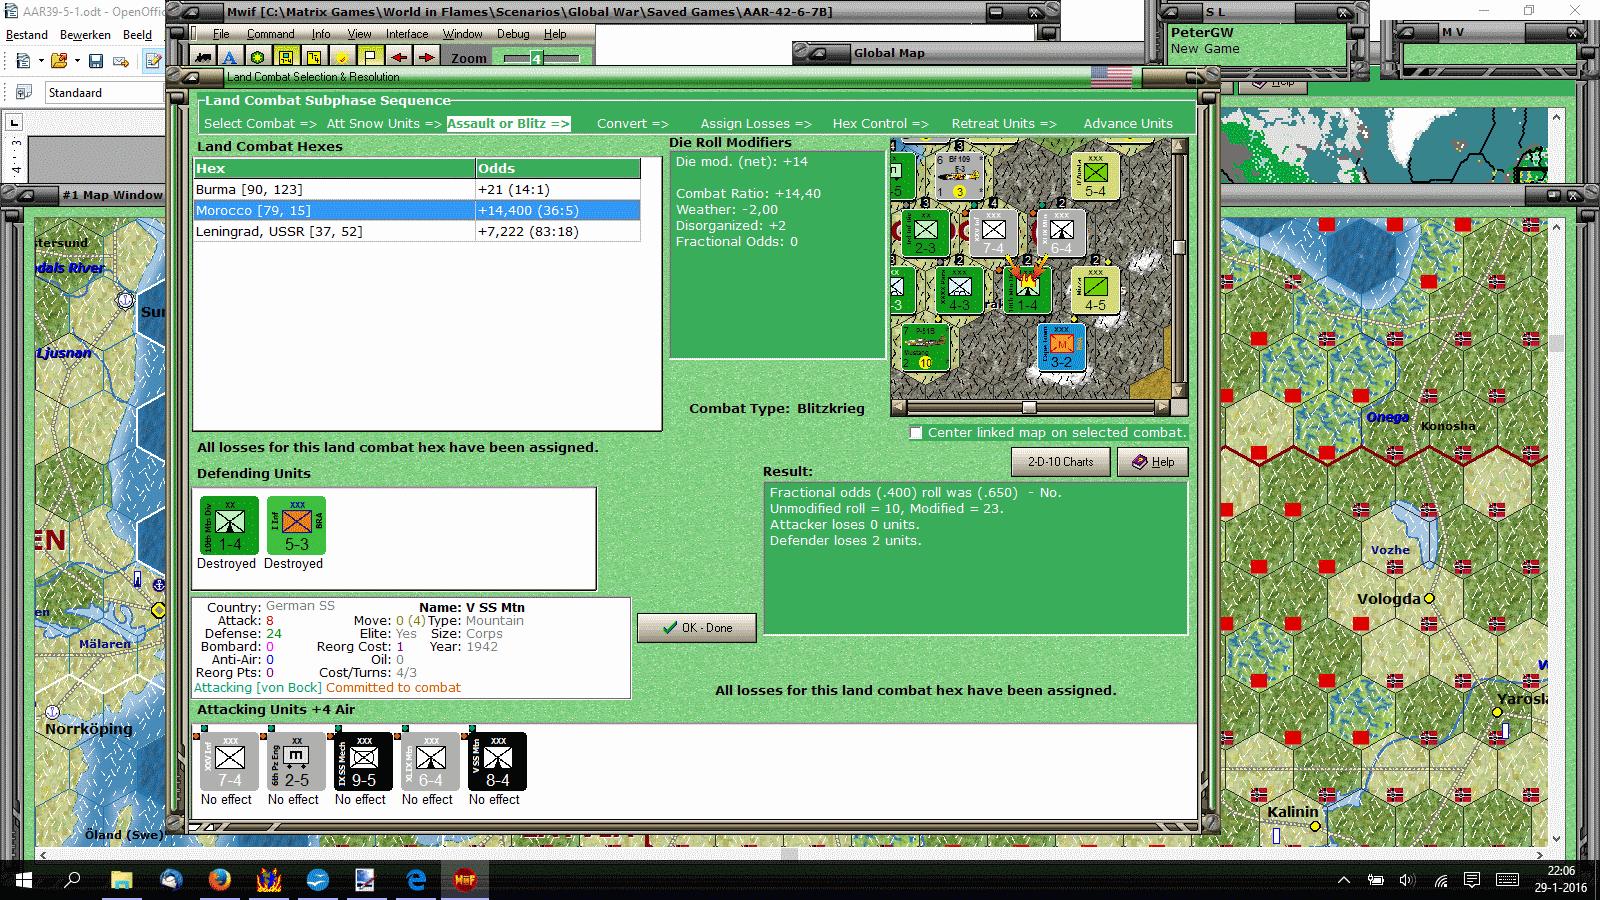Adjust the Zoom slider in Mwif toolbar
Screen dimensions: 1600x900
coord(541,58)
